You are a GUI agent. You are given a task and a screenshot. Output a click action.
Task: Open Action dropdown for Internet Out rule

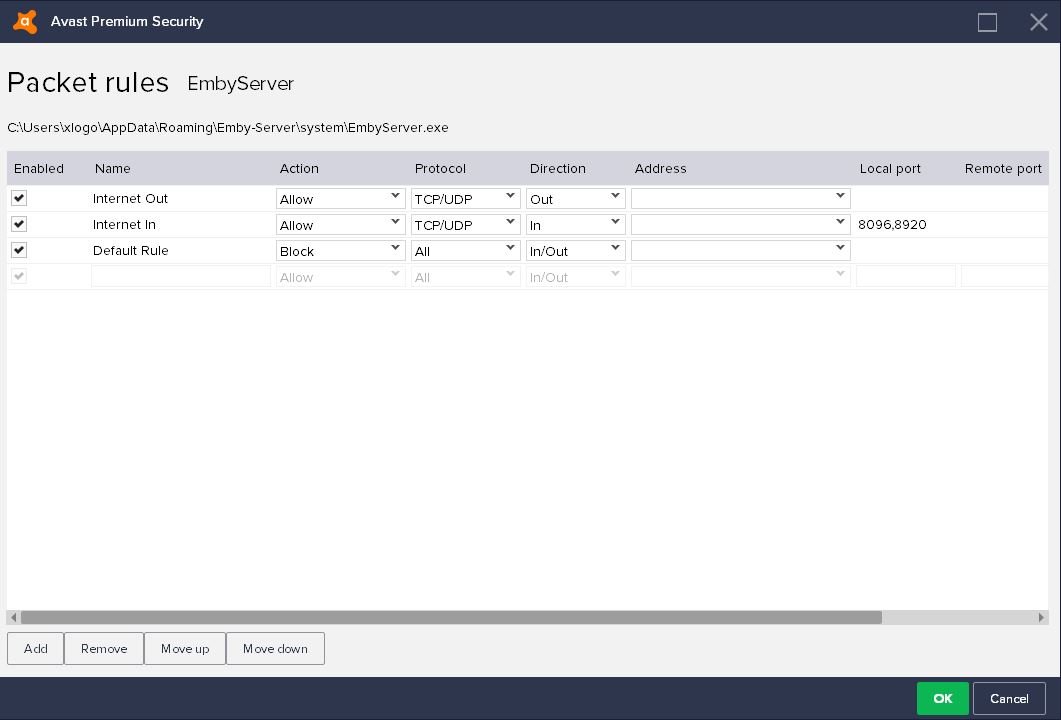340,198
